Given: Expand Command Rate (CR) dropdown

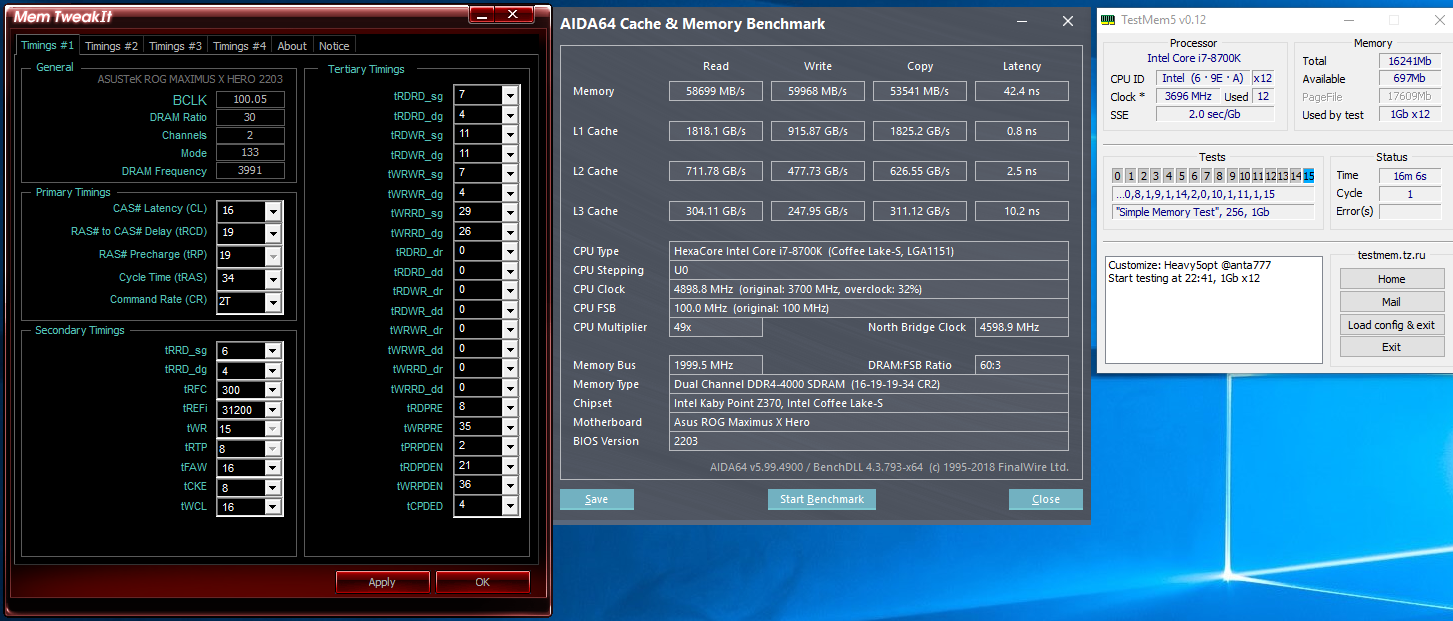Looking at the screenshot, I should coord(273,302).
